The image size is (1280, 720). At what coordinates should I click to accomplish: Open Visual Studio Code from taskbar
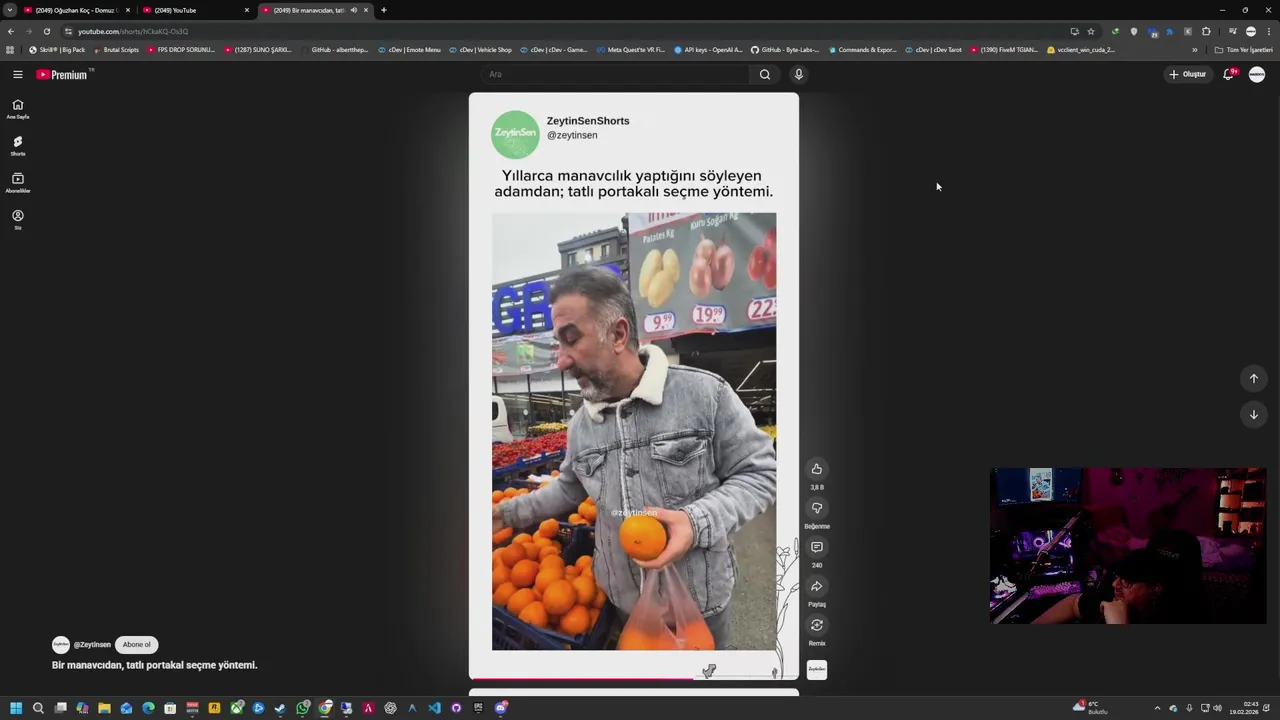point(434,708)
